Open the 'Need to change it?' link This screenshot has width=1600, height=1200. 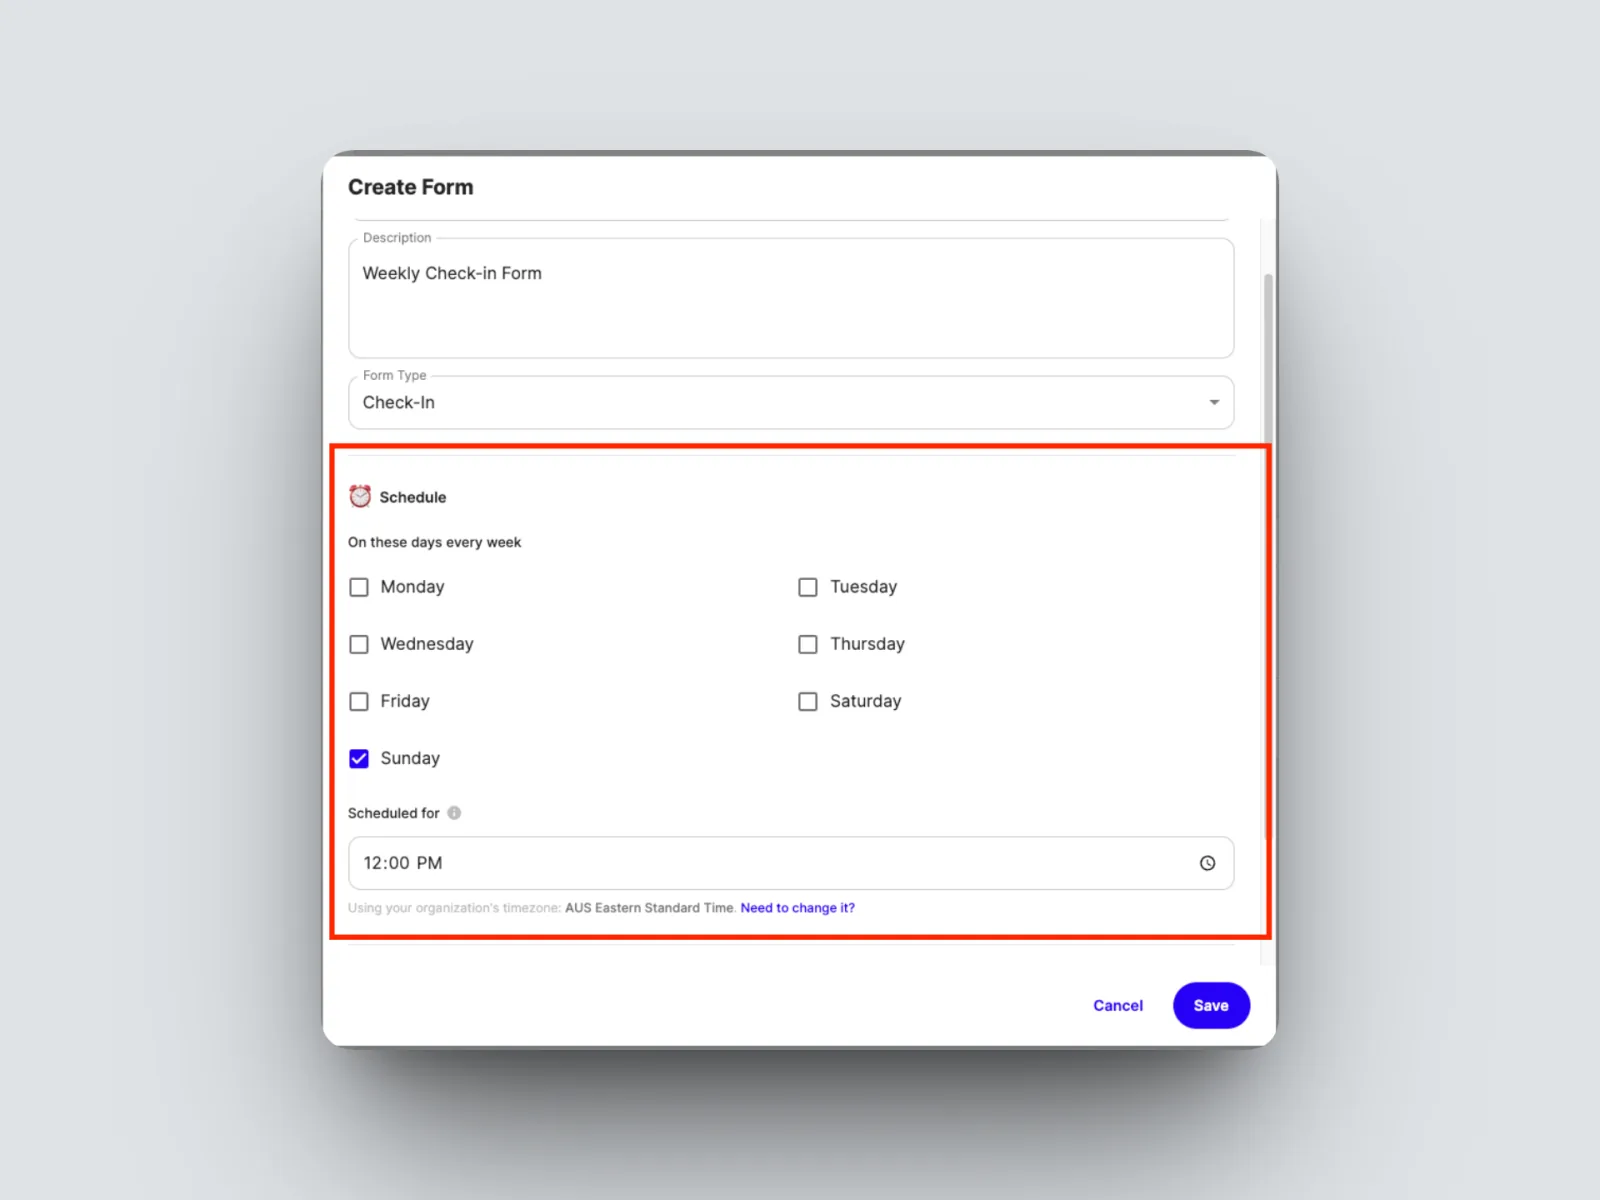(x=797, y=908)
